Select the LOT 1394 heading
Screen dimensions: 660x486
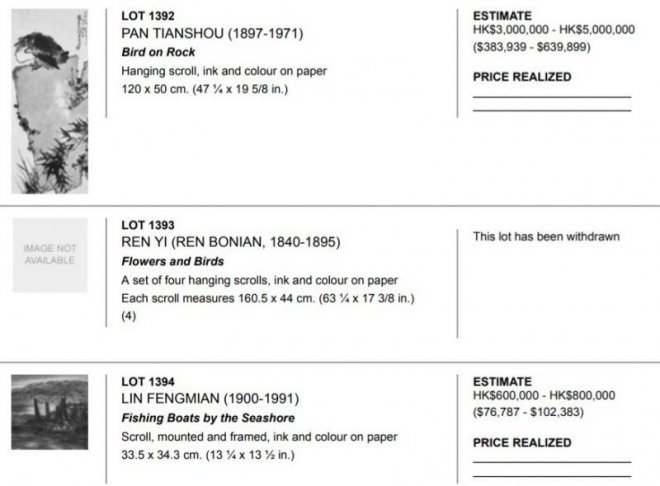(x=148, y=381)
